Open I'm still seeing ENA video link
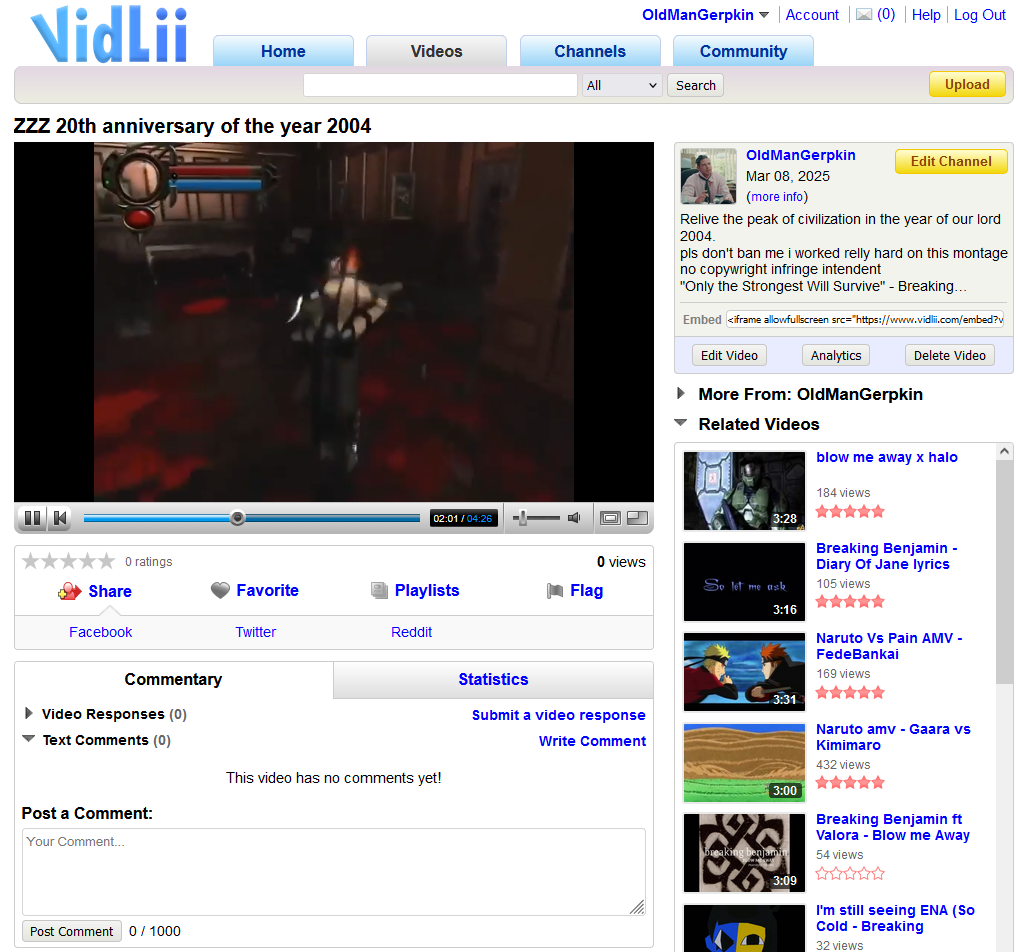This screenshot has height=952, width=1018. pos(895,918)
